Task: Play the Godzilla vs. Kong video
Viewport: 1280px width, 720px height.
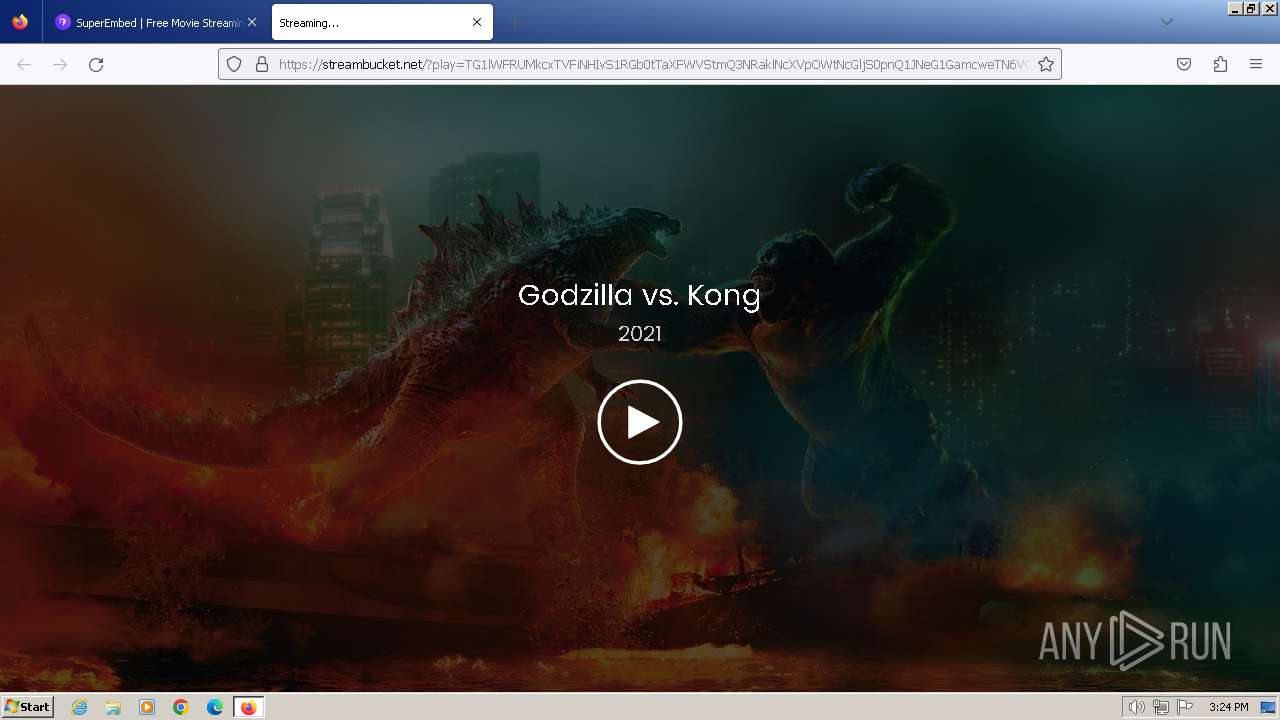Action: [640, 422]
